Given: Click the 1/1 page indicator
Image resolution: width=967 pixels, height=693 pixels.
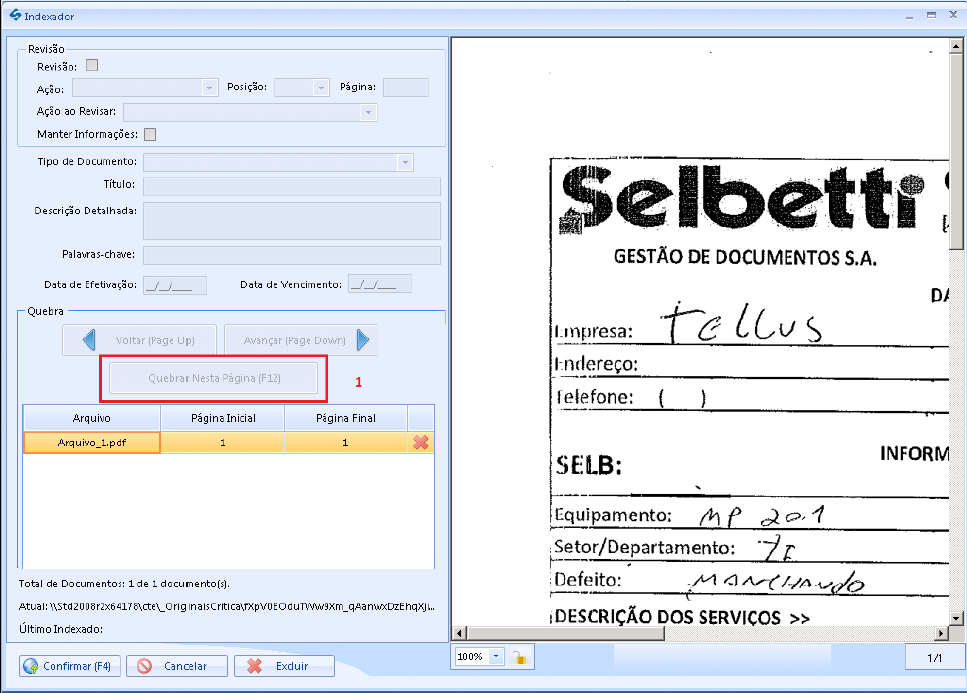Looking at the screenshot, I should pyautogui.click(x=934, y=657).
